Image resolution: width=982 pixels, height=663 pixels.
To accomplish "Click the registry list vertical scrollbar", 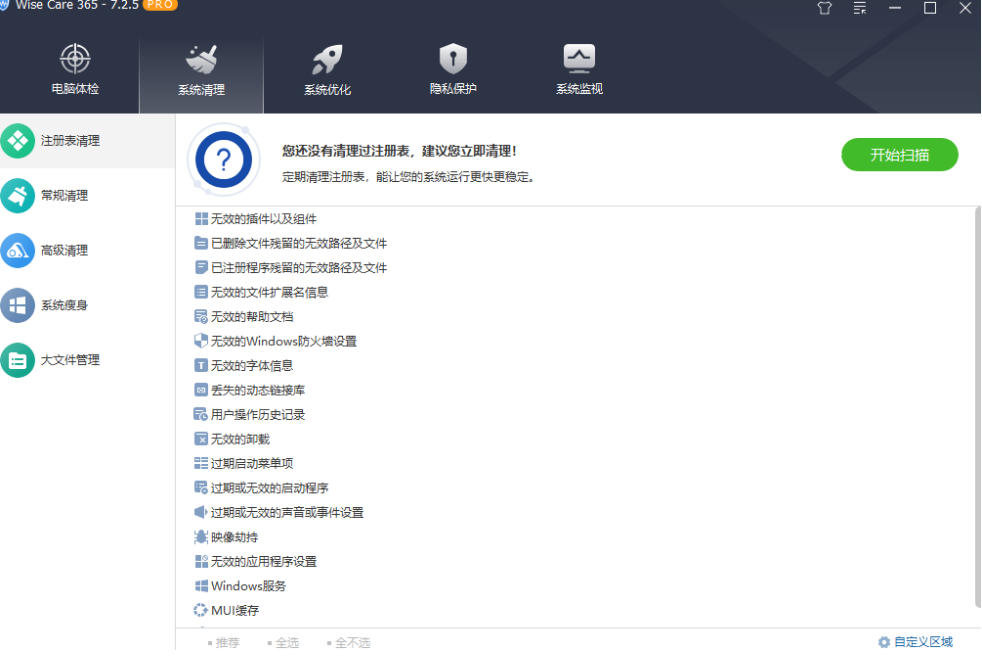I will tap(977, 407).
